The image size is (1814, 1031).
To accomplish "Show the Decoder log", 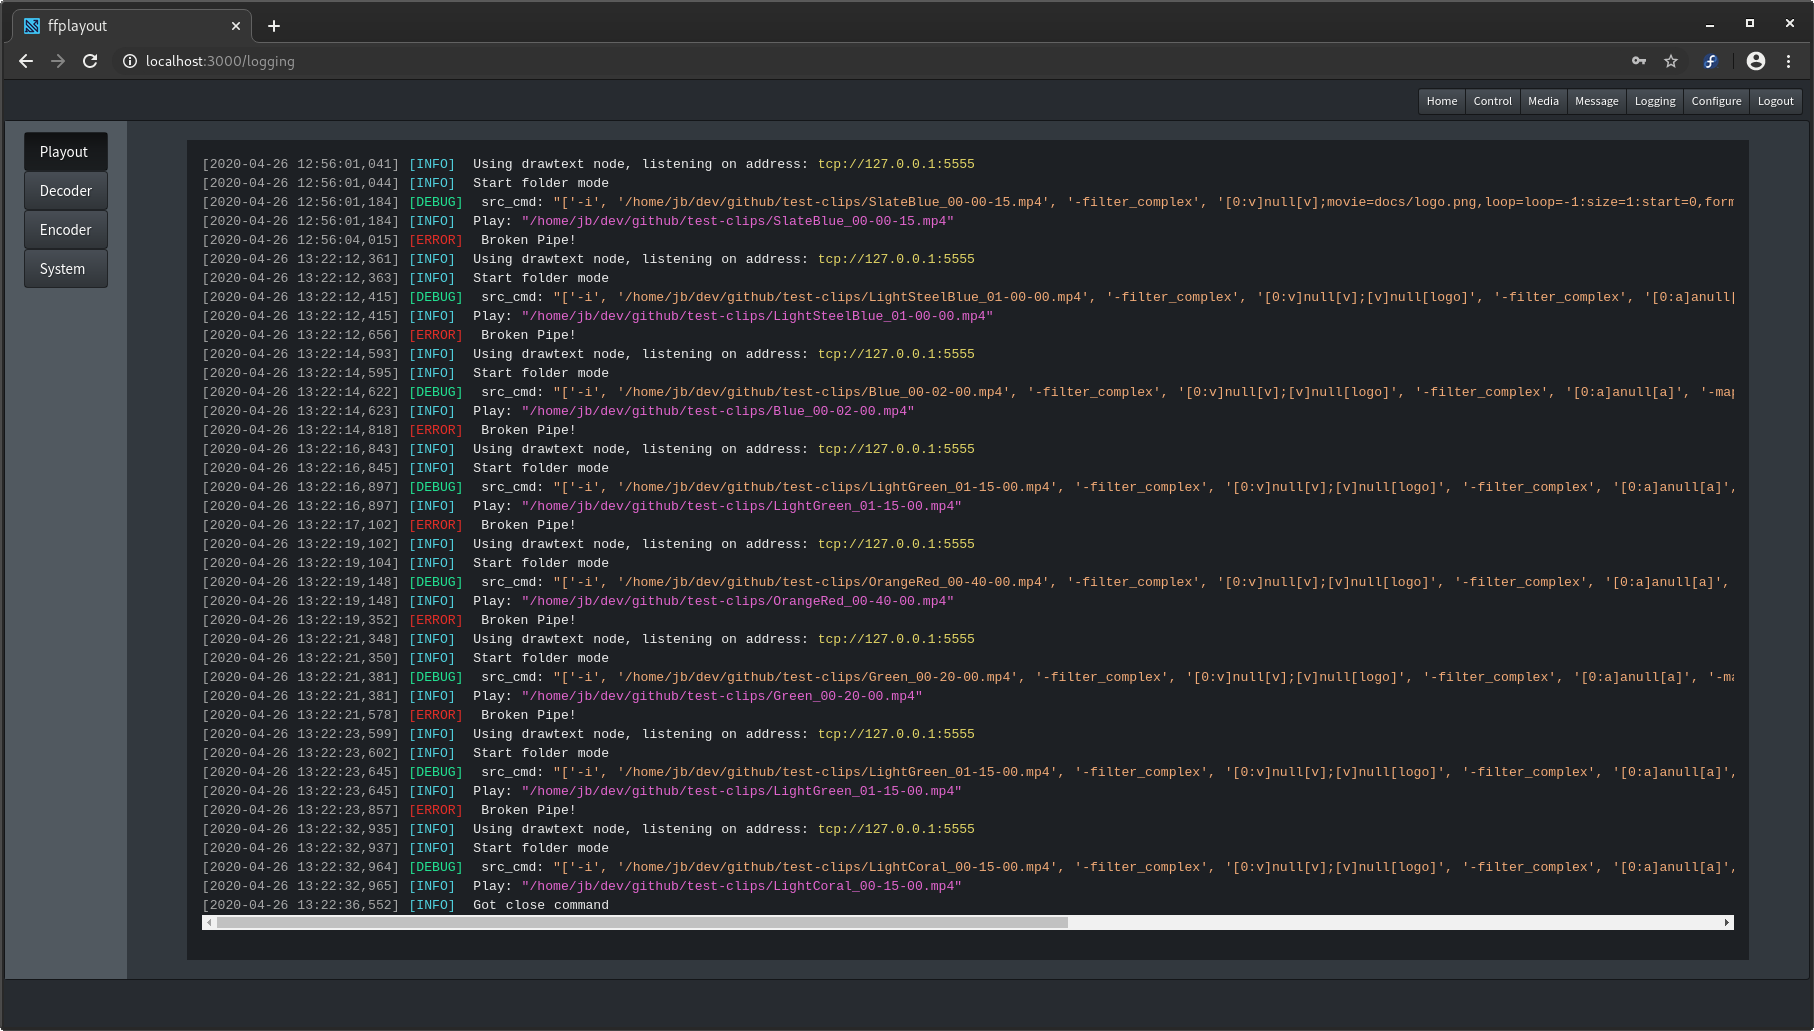I will (66, 191).
